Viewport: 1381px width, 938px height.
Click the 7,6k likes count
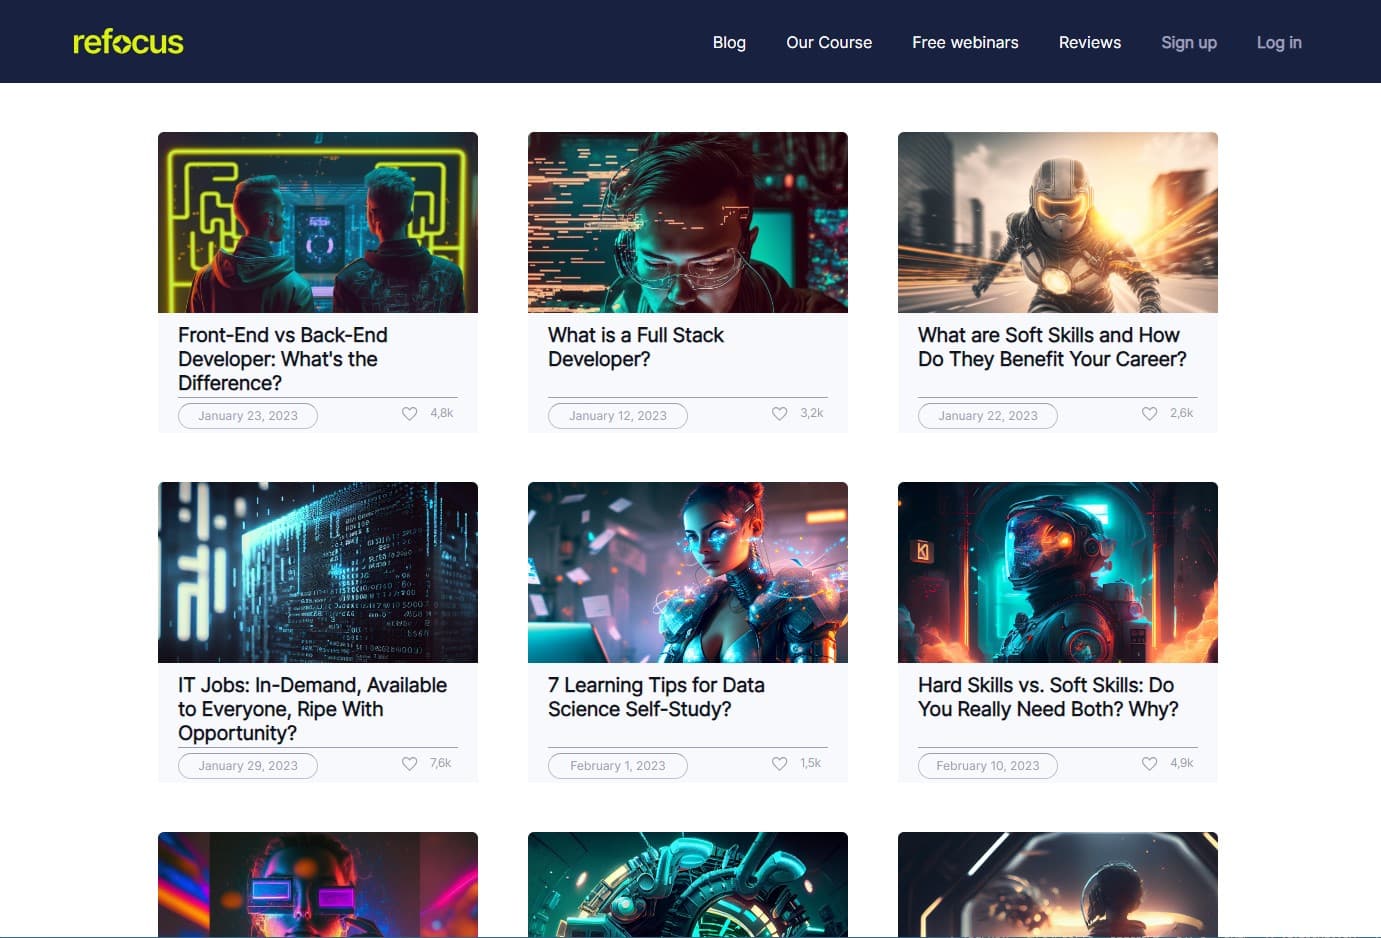441,763
